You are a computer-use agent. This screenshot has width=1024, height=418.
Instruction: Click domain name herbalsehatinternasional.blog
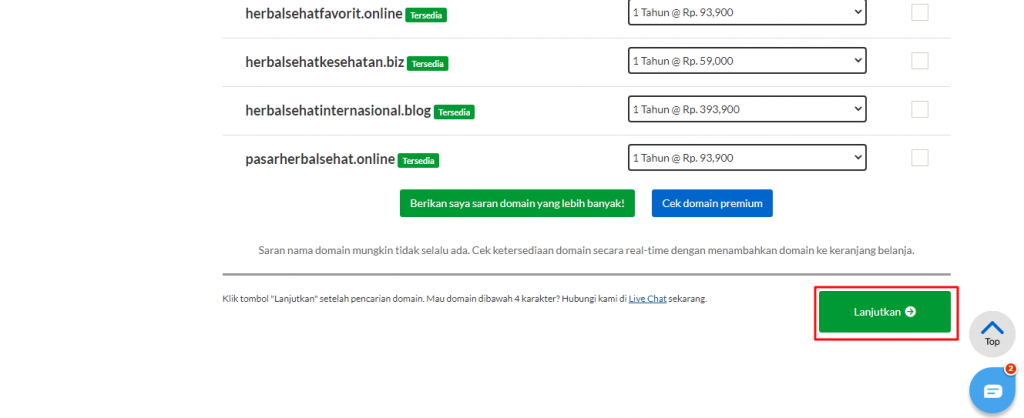coord(338,110)
